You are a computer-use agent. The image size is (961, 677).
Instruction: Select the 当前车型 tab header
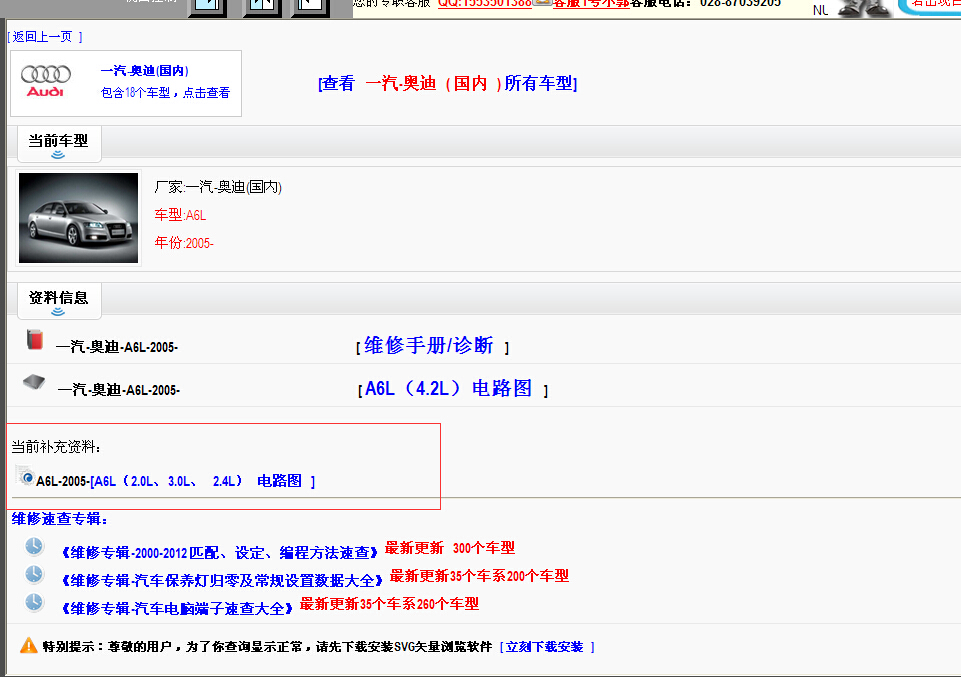(59, 145)
